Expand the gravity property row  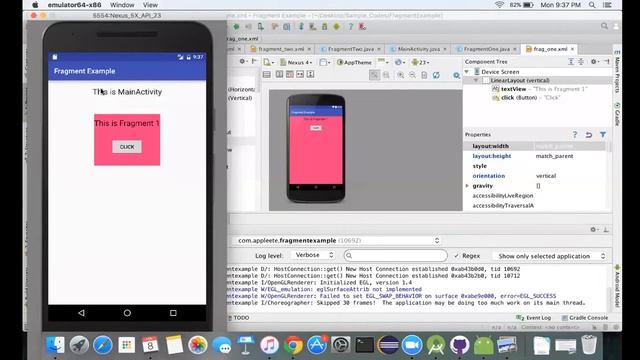467,186
